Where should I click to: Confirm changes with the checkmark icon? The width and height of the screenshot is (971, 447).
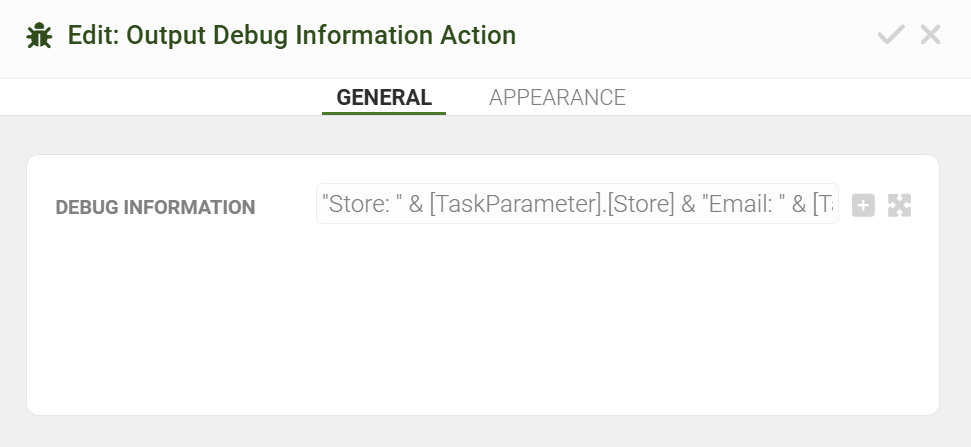pos(890,36)
